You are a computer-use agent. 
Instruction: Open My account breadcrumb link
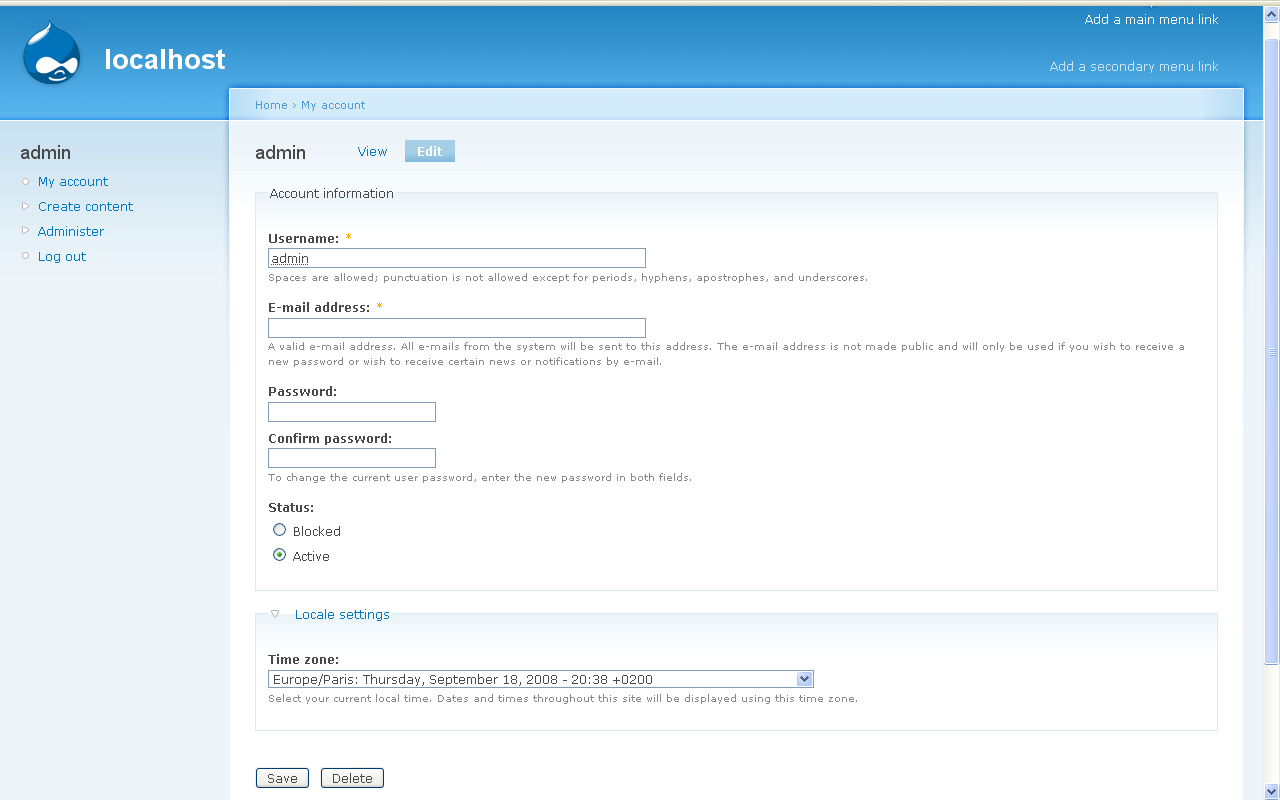(333, 105)
